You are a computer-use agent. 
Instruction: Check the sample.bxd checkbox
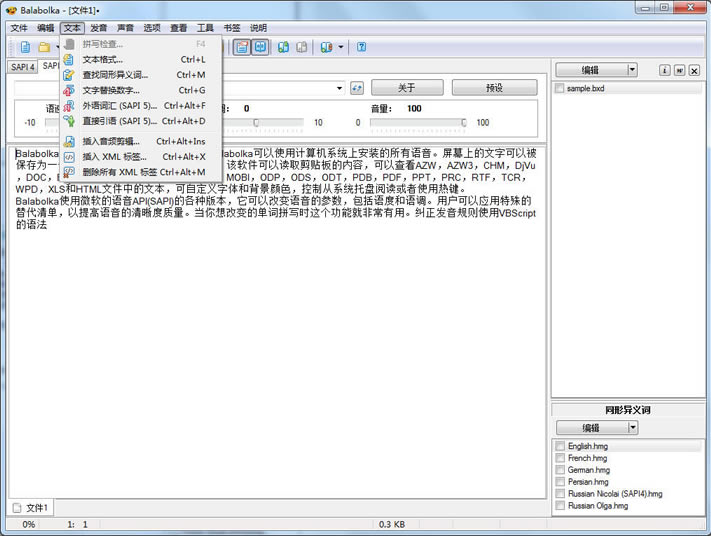click(560, 88)
